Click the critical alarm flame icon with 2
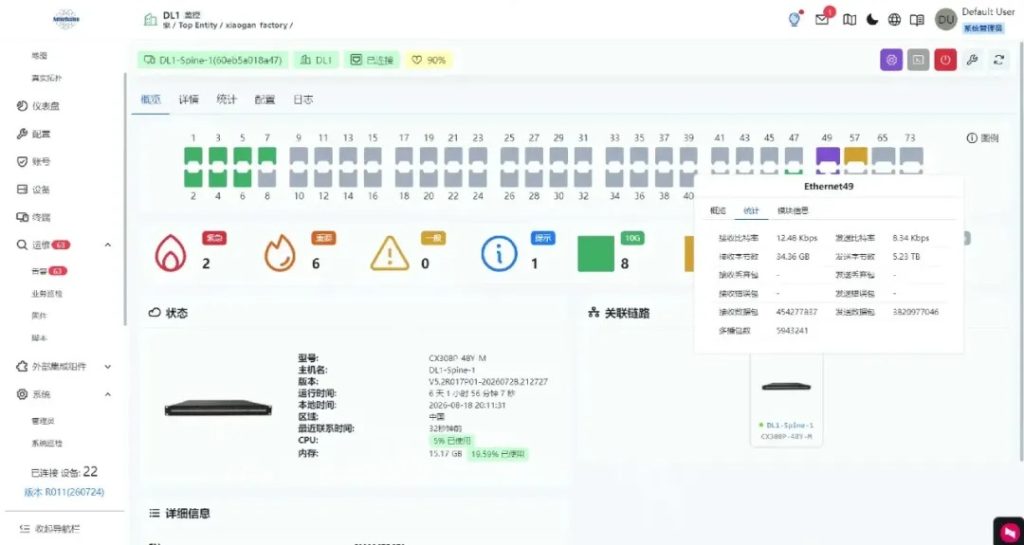The height and width of the screenshot is (545, 1024). pyautogui.click(x=170, y=253)
